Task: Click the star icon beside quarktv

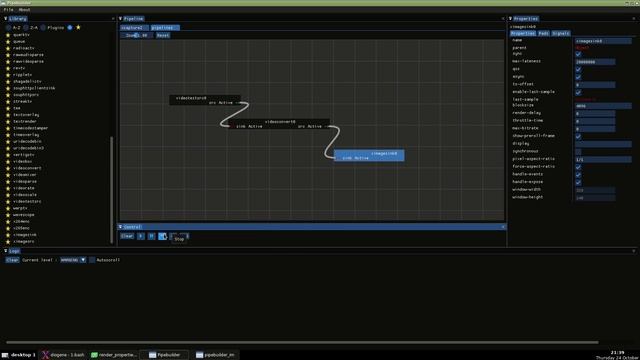Action: click(x=8, y=35)
